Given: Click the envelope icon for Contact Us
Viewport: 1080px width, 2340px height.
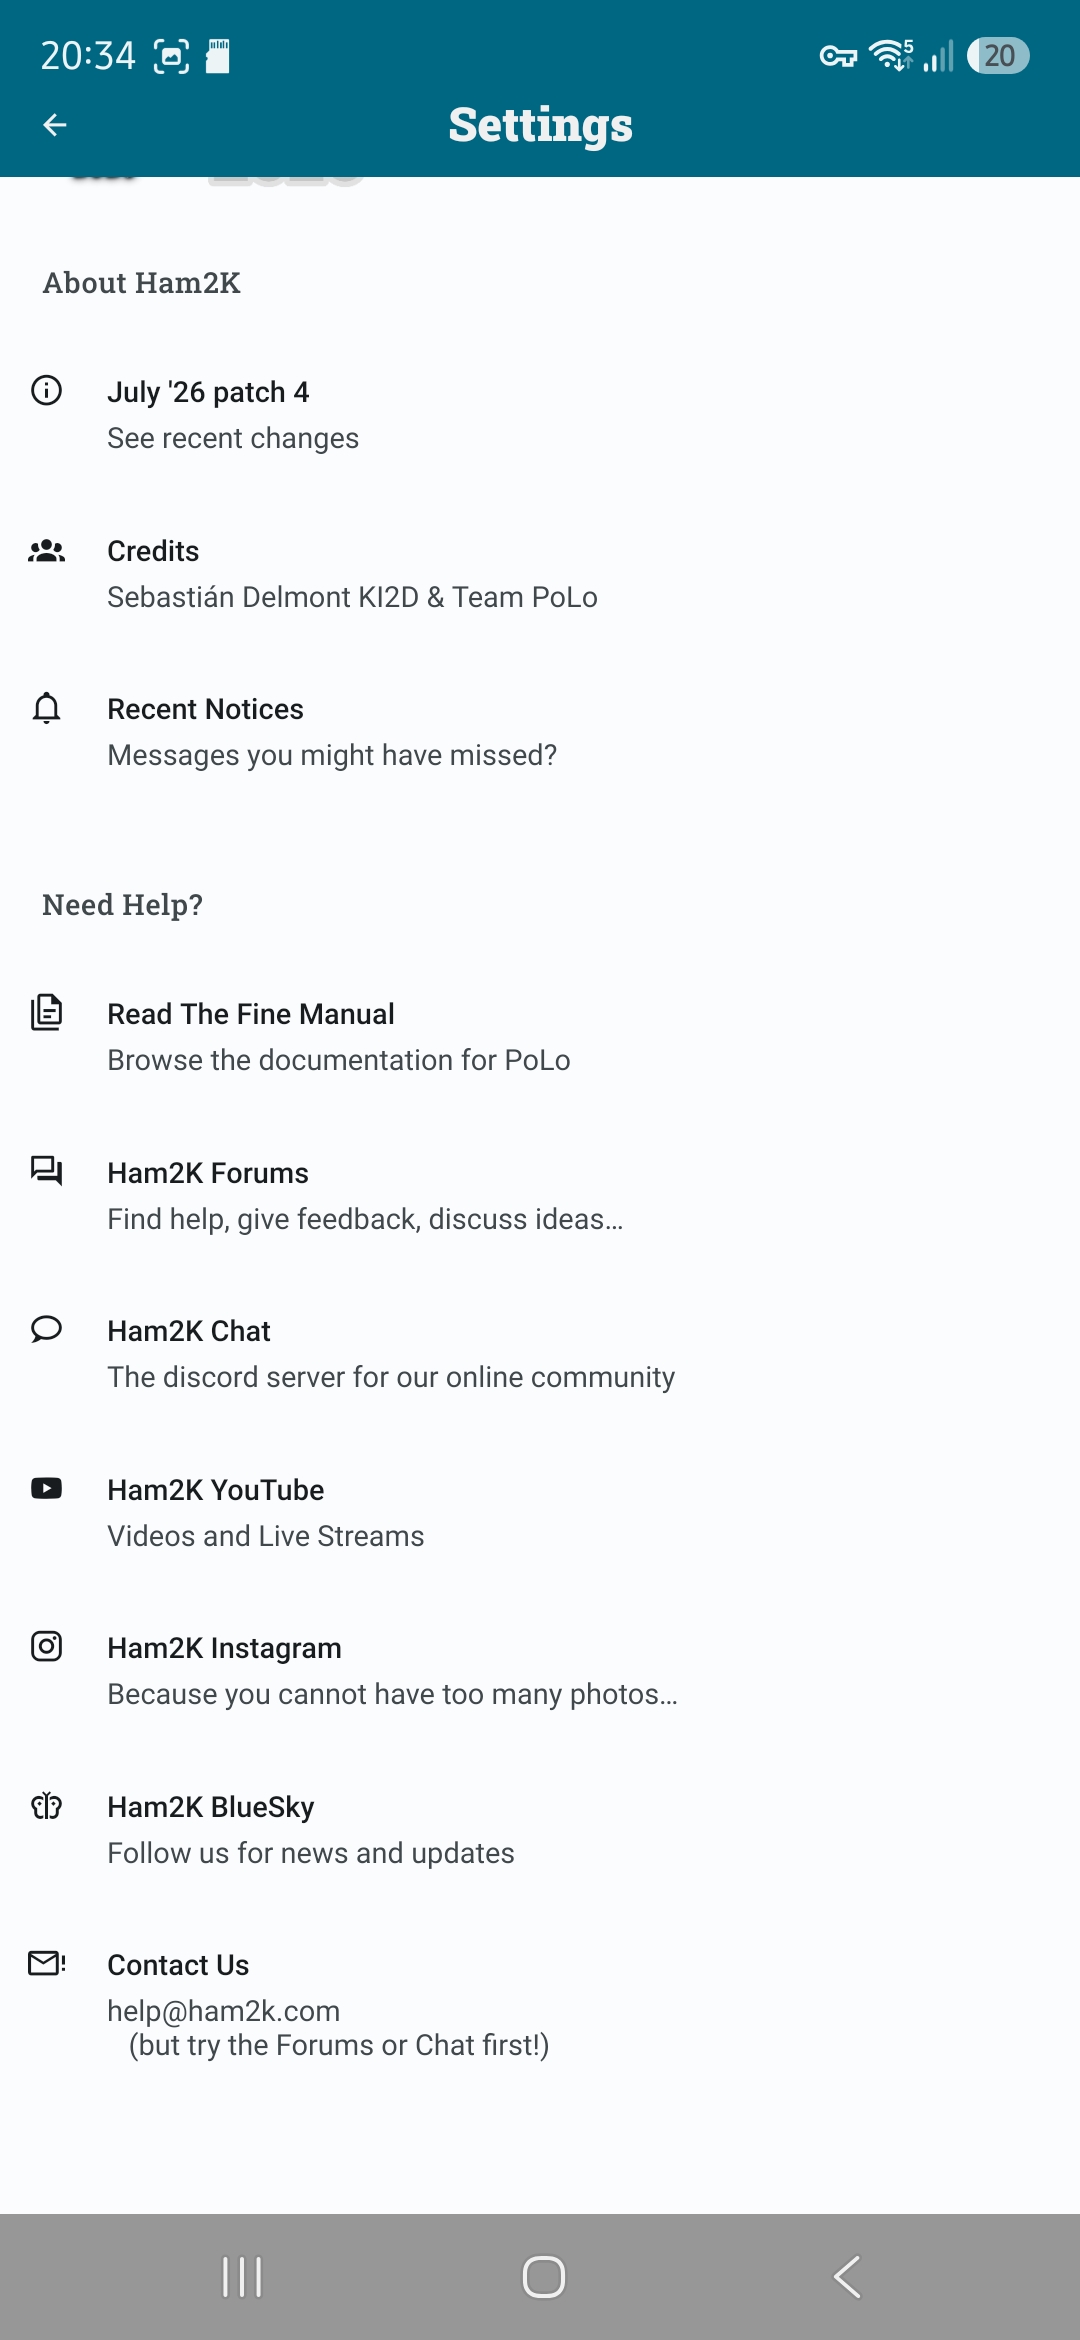Looking at the screenshot, I should [46, 1964].
